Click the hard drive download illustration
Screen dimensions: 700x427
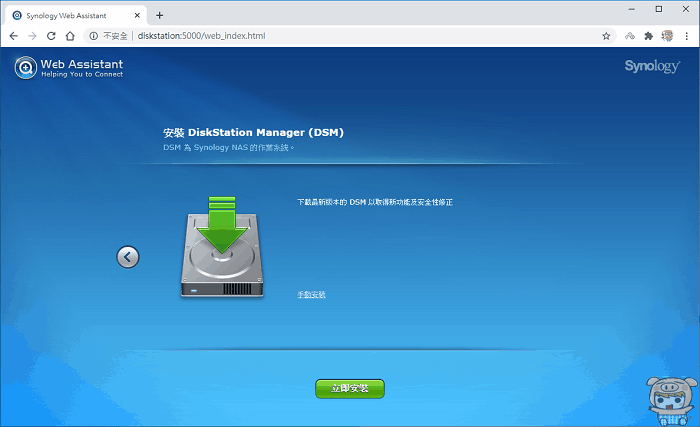point(222,247)
